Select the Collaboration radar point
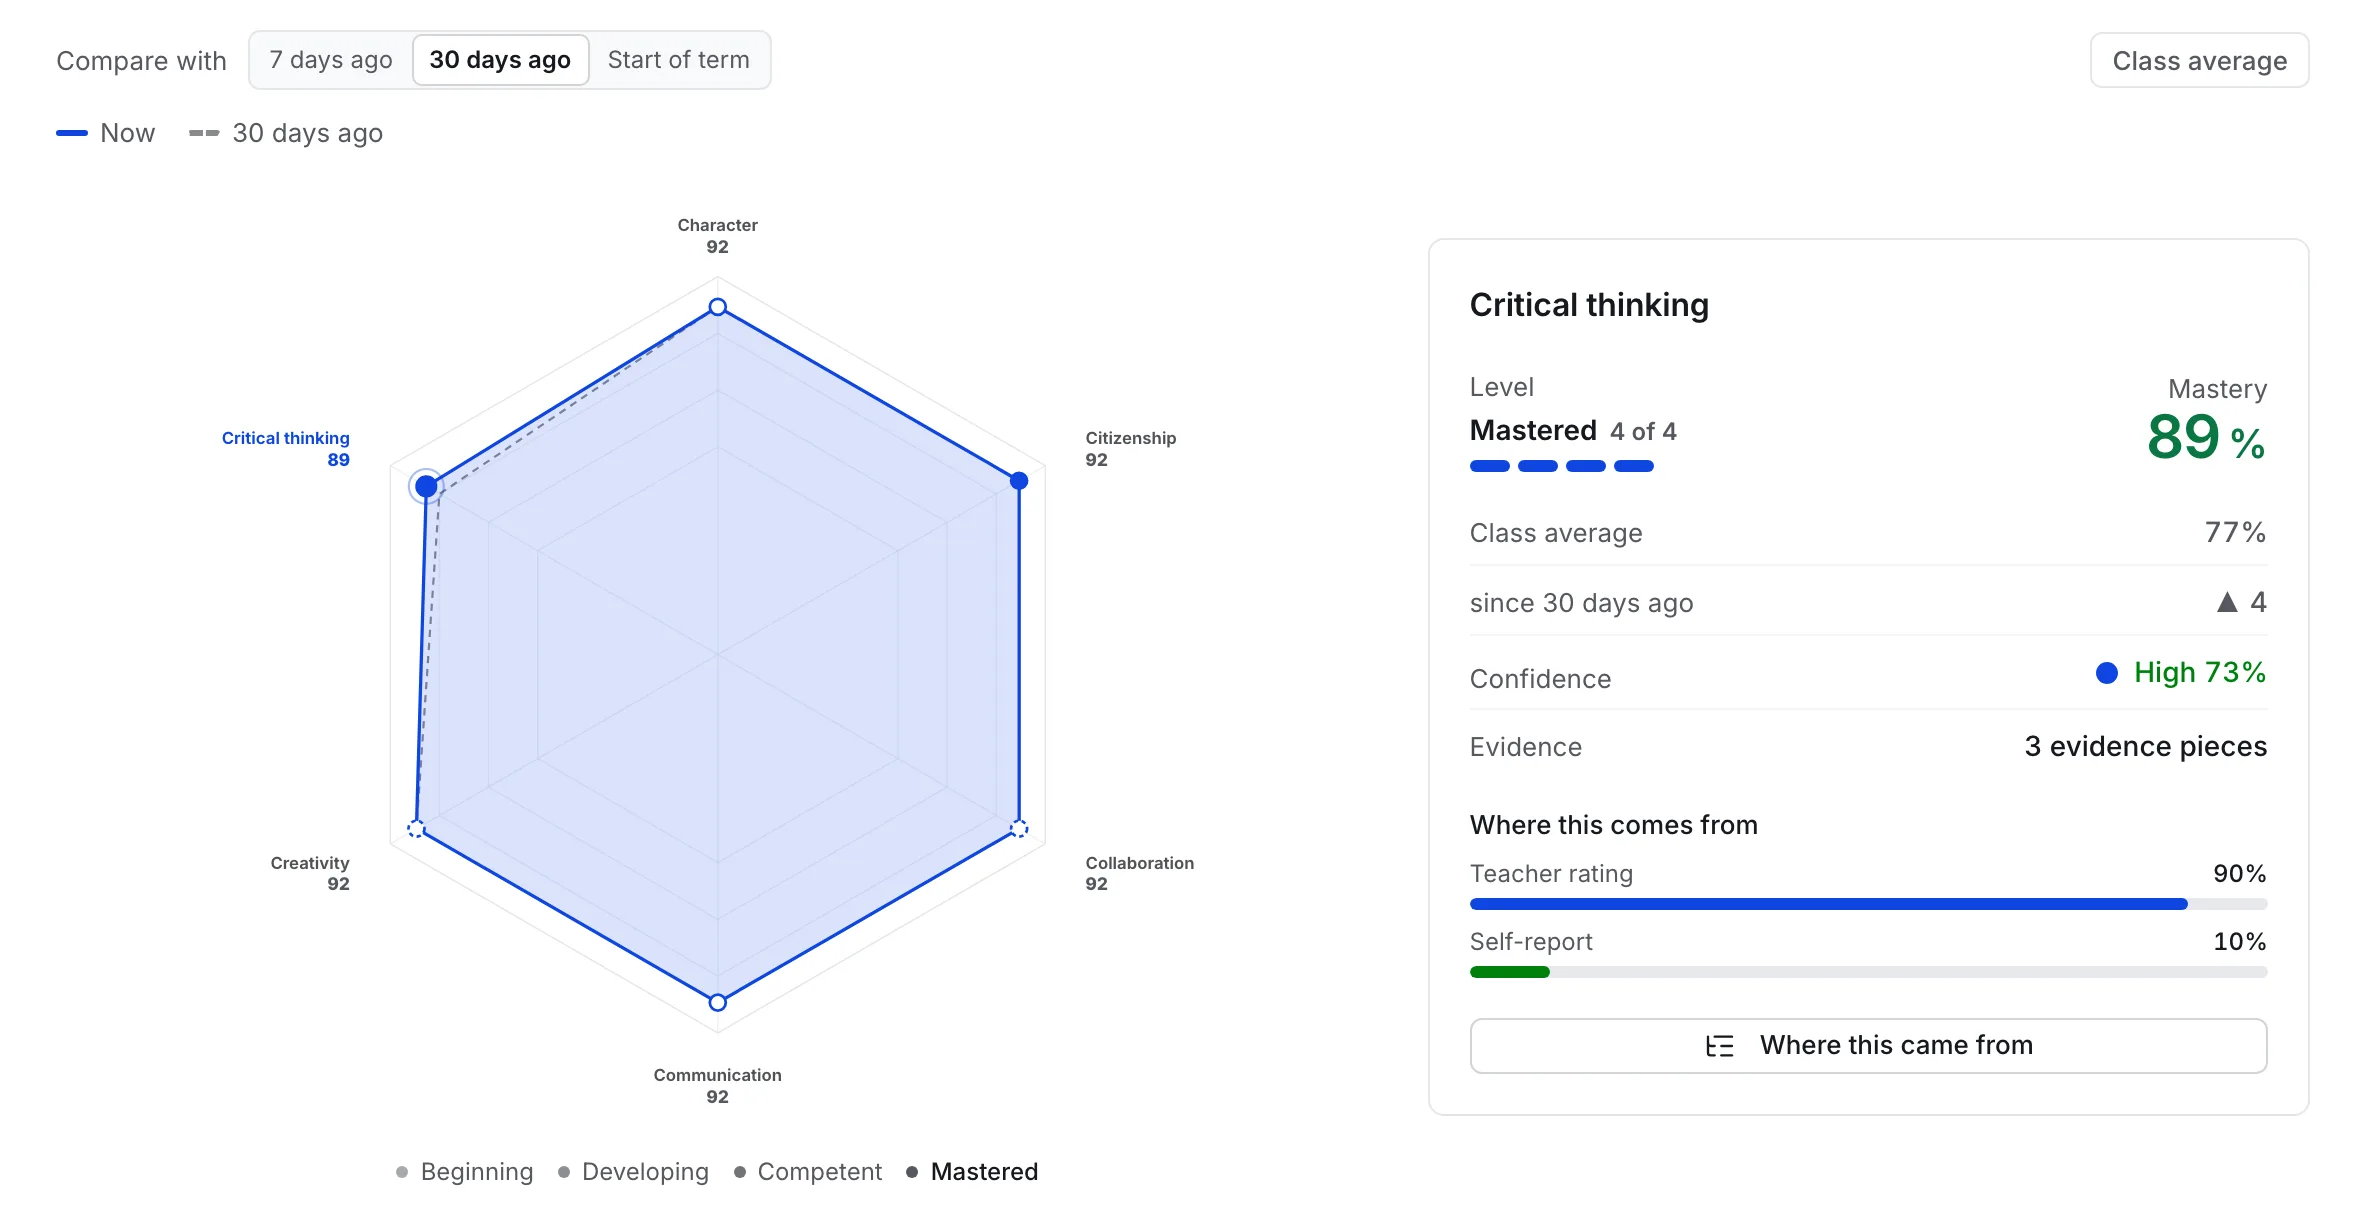The width and height of the screenshot is (2366, 1216). tap(1019, 829)
